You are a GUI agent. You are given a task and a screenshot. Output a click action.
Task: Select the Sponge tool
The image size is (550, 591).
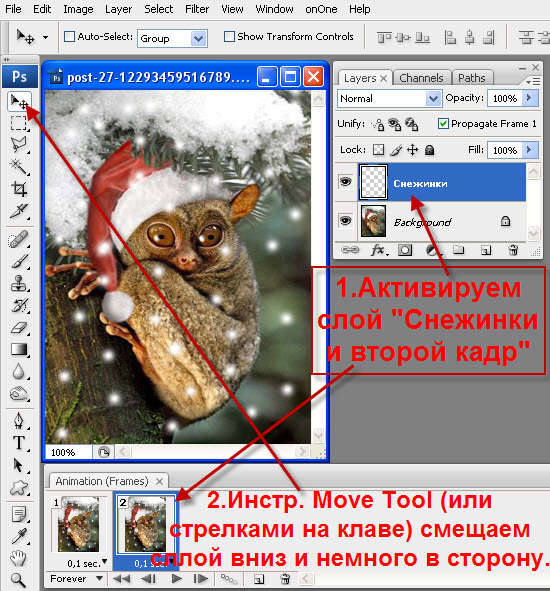coord(19,394)
